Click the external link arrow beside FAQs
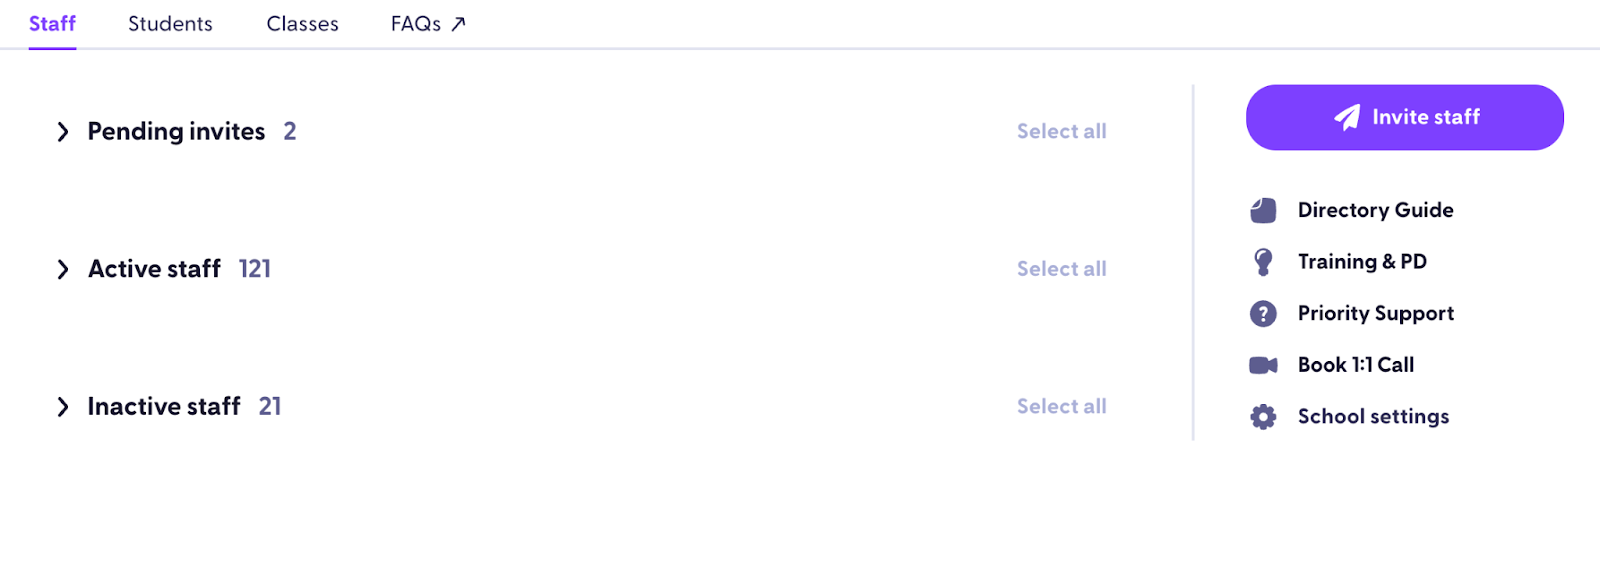 click(x=458, y=24)
